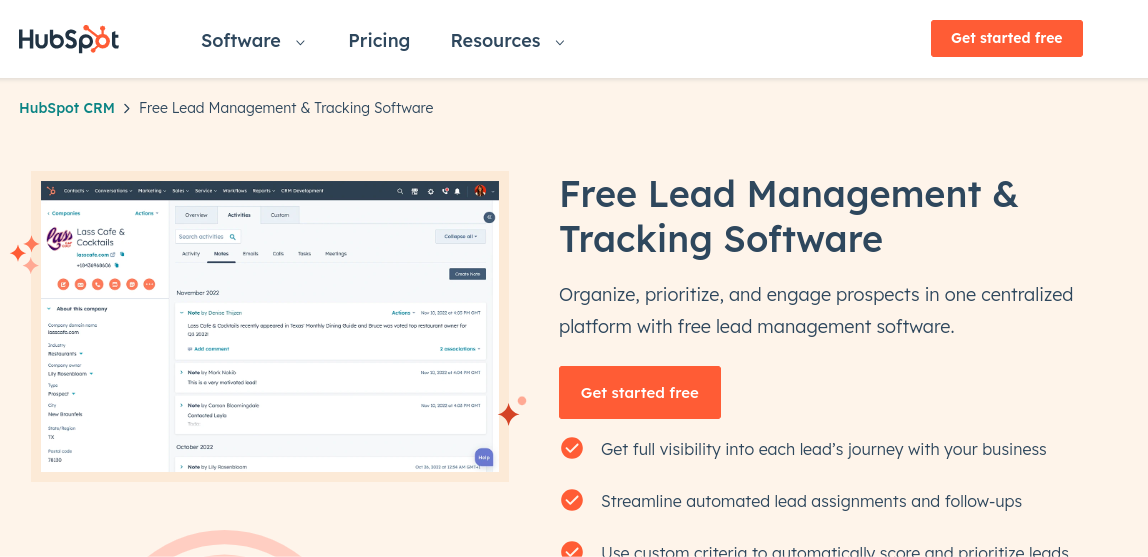The height and width of the screenshot is (557, 1148).
Task: Click the Get started free button below the description
Action: coord(640,392)
